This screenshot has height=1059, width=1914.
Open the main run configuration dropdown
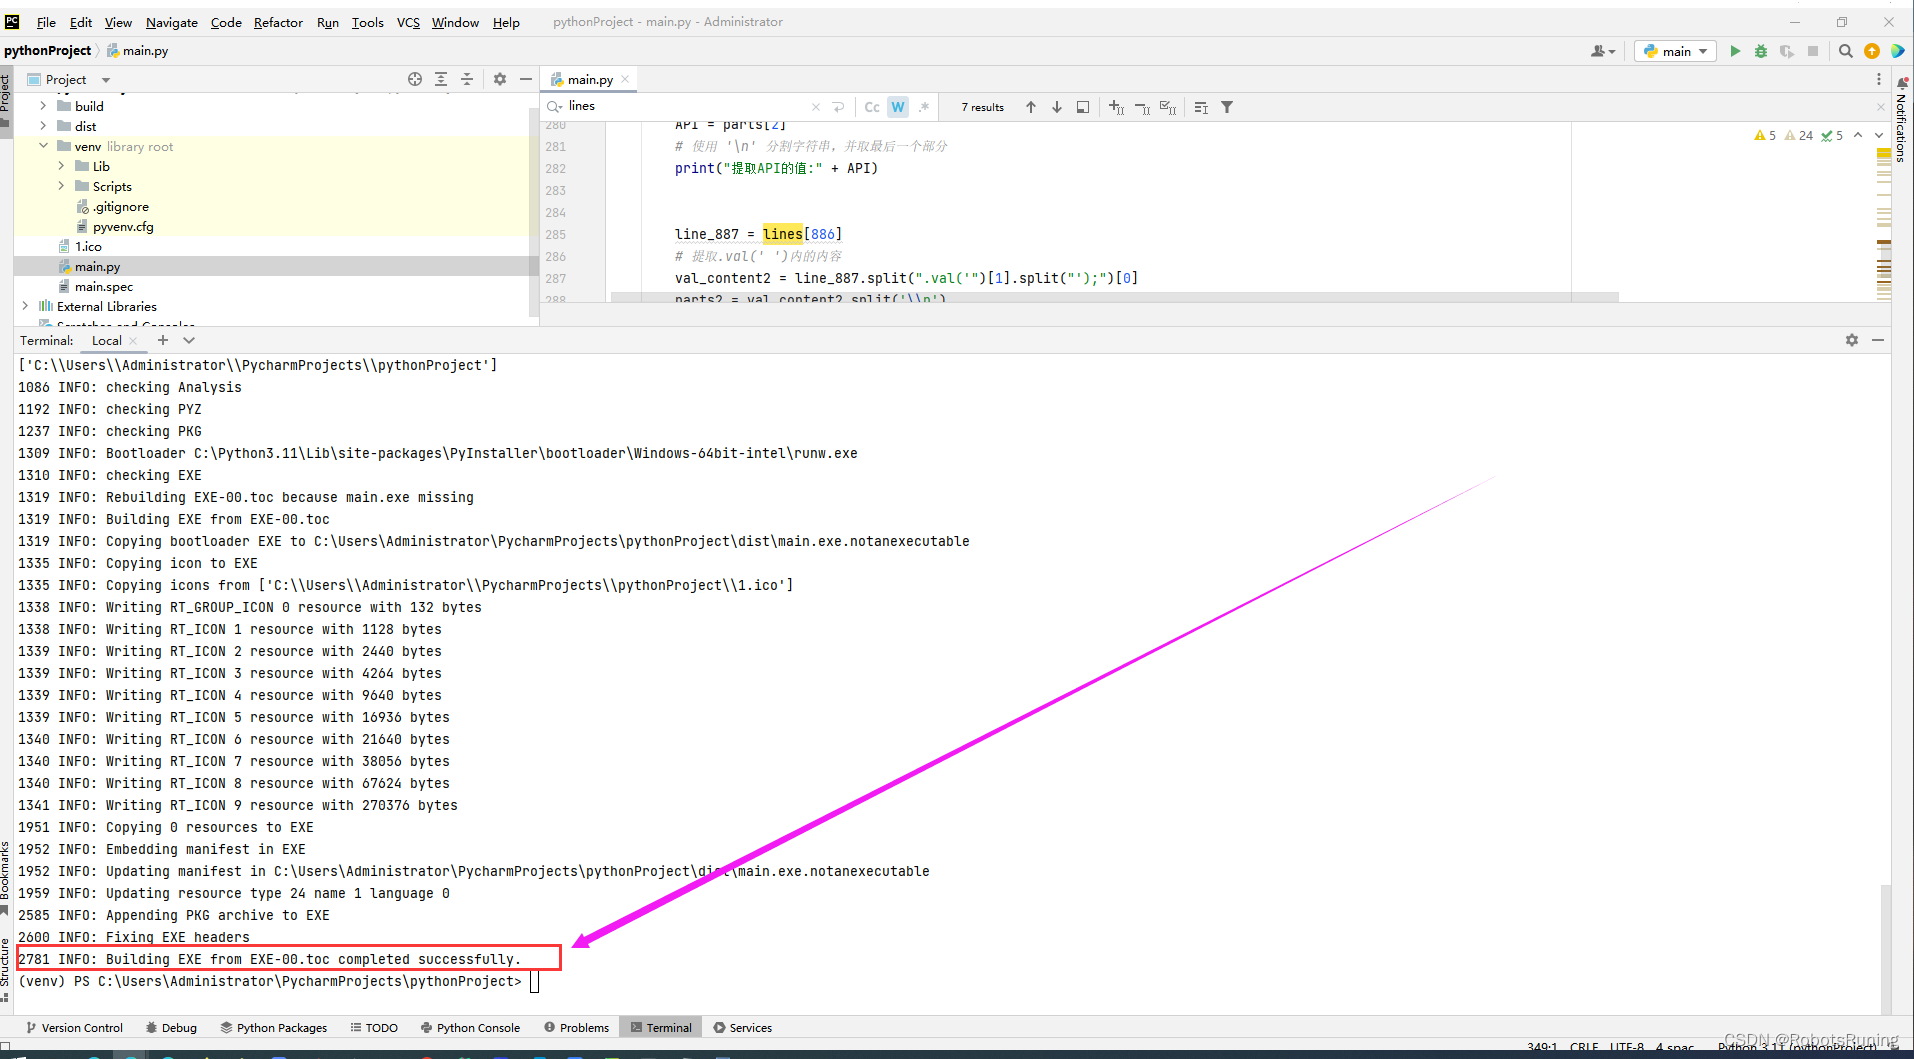[1676, 51]
